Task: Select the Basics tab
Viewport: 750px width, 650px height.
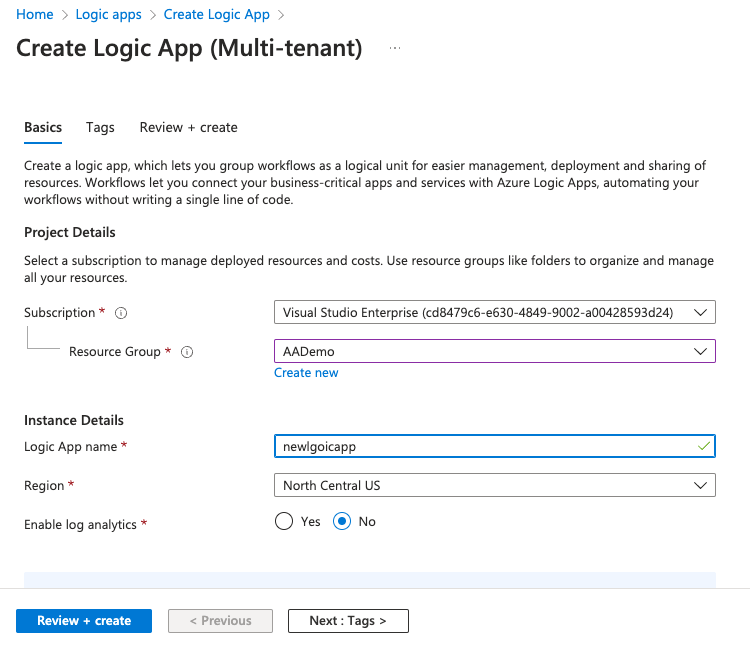Action: point(43,127)
